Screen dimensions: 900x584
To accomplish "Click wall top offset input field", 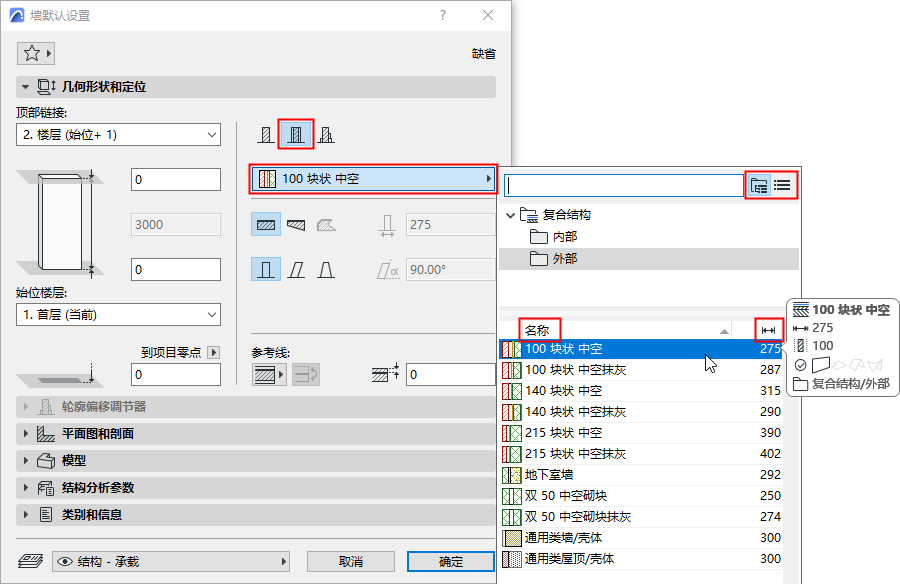I will (176, 180).
